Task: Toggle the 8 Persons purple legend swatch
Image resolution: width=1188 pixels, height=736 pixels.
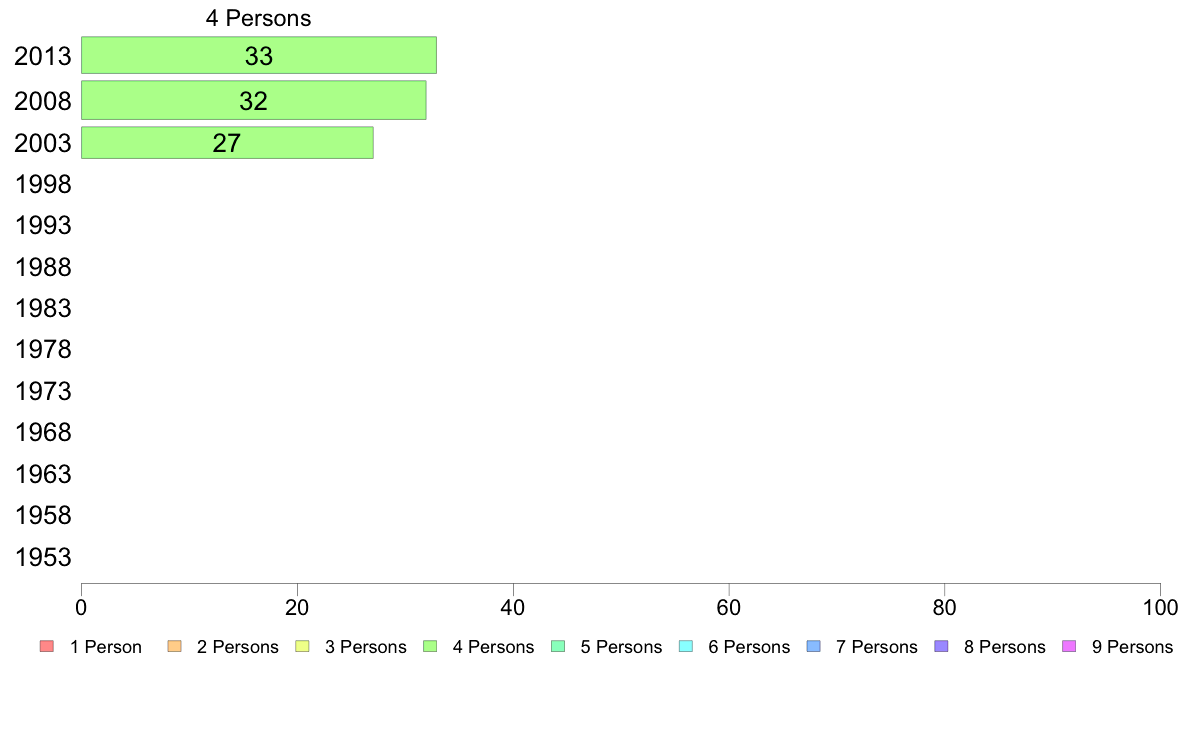Action: click(942, 647)
